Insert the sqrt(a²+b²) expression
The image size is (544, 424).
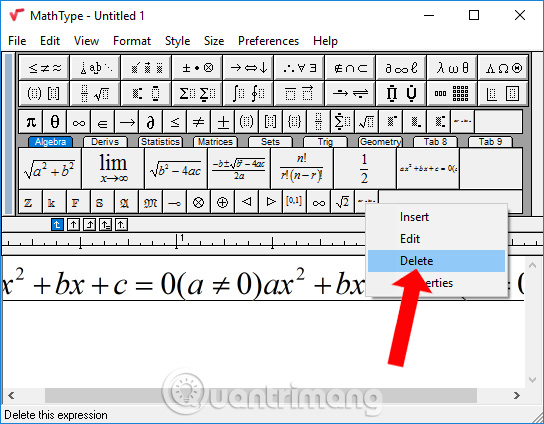50,169
